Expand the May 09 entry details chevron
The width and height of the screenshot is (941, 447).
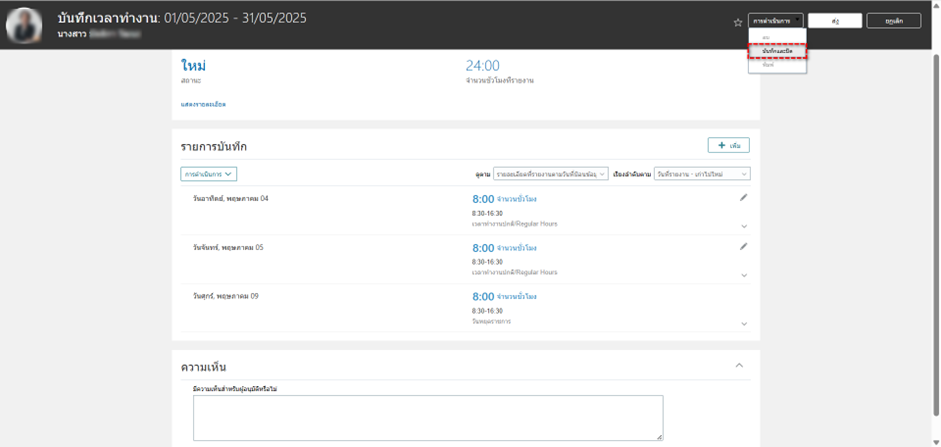(744, 324)
